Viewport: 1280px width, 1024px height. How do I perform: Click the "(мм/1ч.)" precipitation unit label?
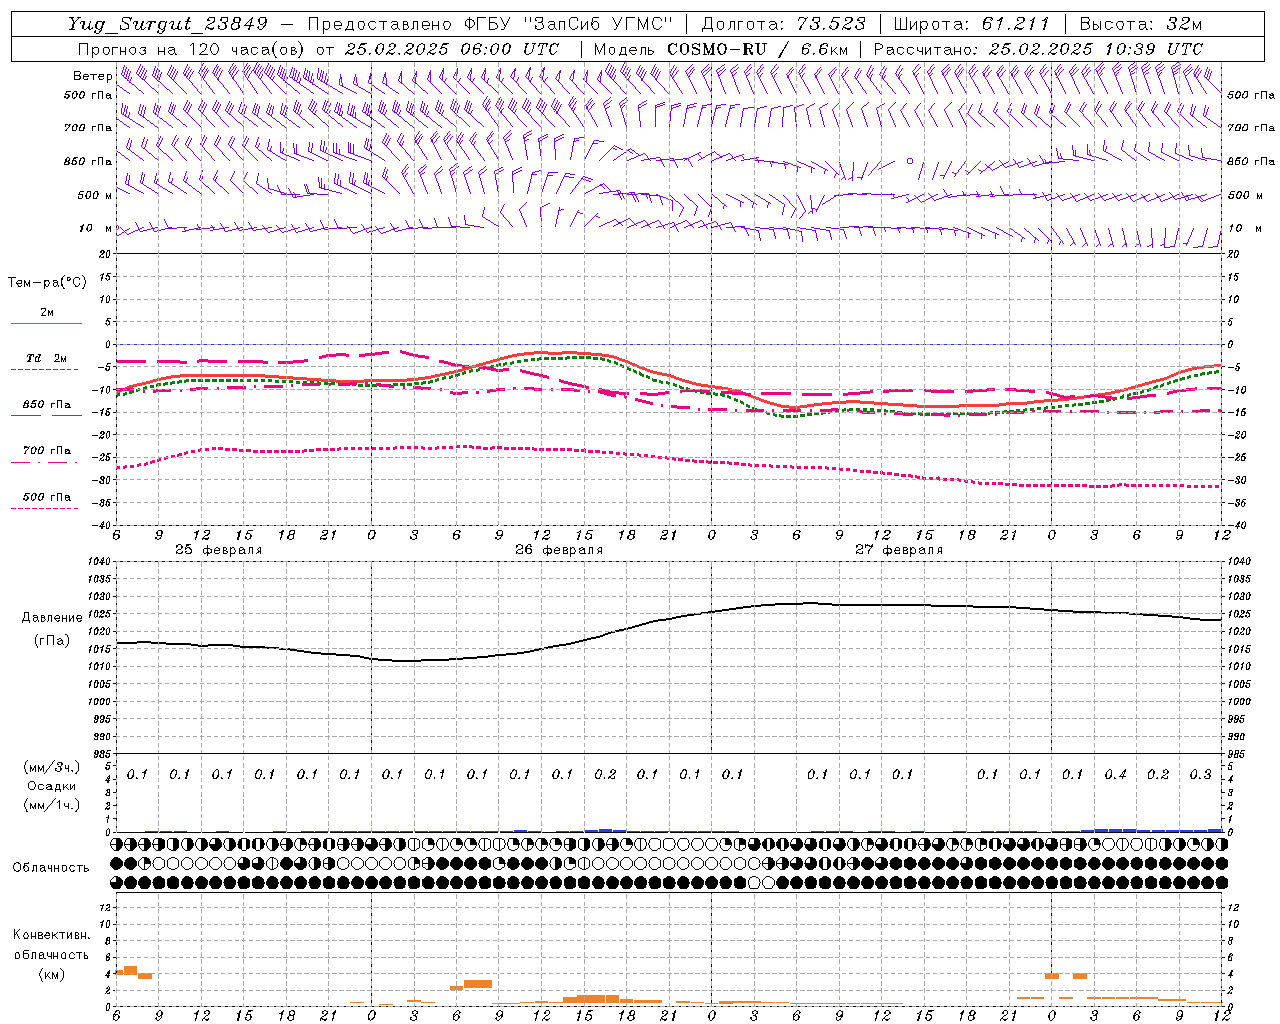52,805
